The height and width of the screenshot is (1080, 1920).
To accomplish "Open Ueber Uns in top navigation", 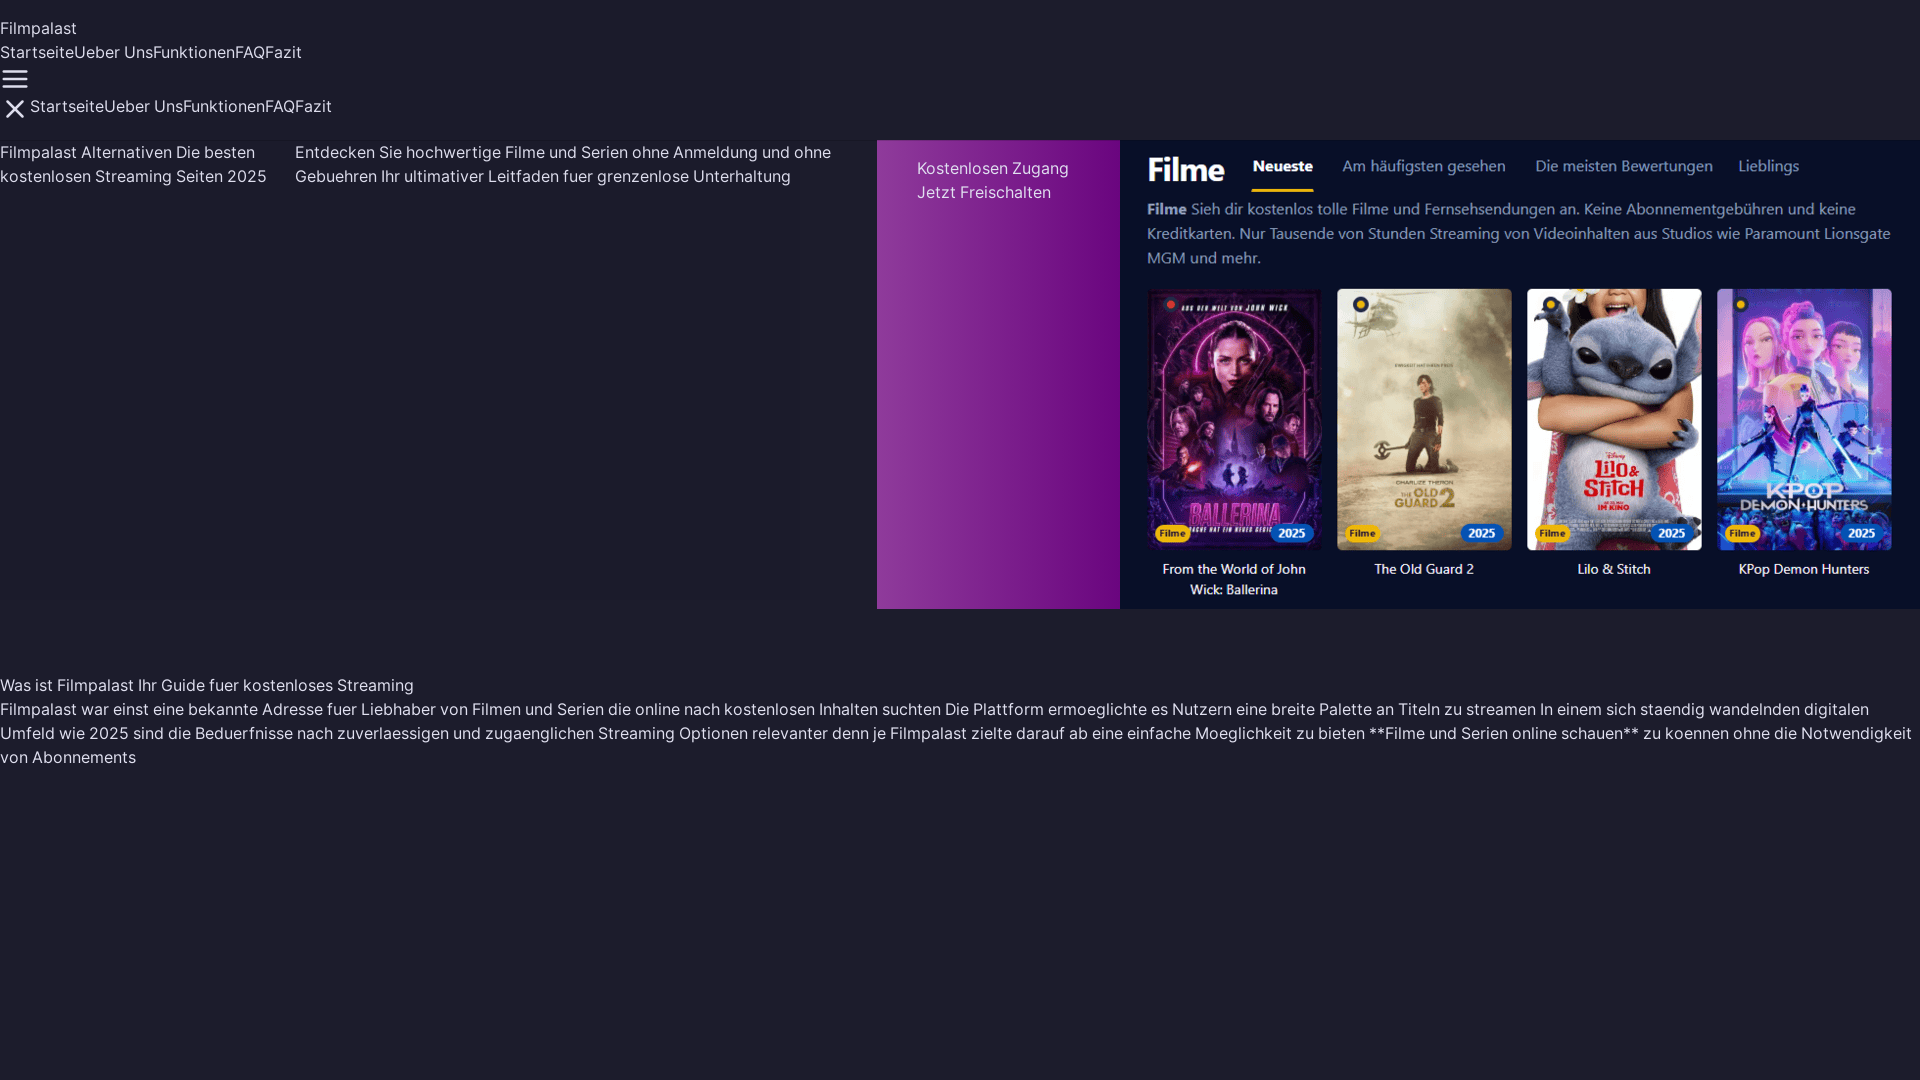I will coord(113,52).
